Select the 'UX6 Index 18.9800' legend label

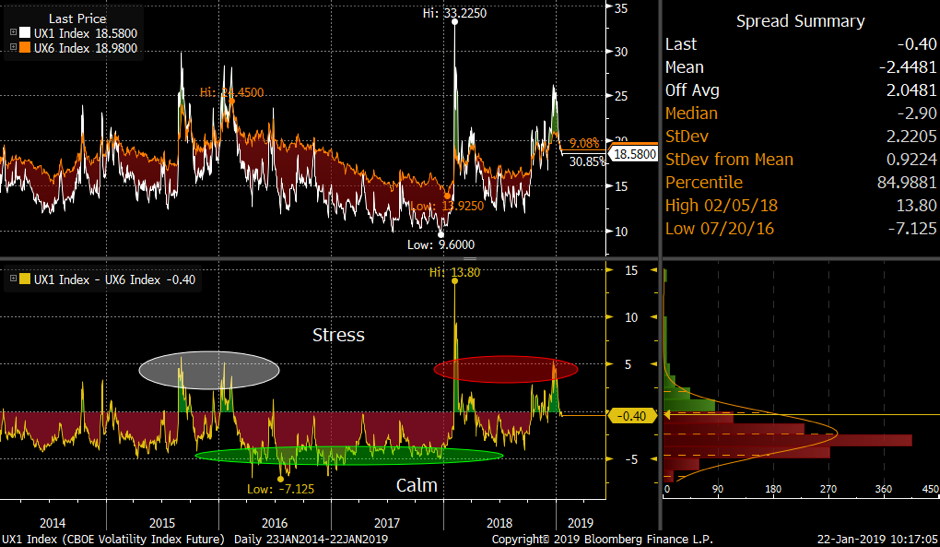point(86,49)
